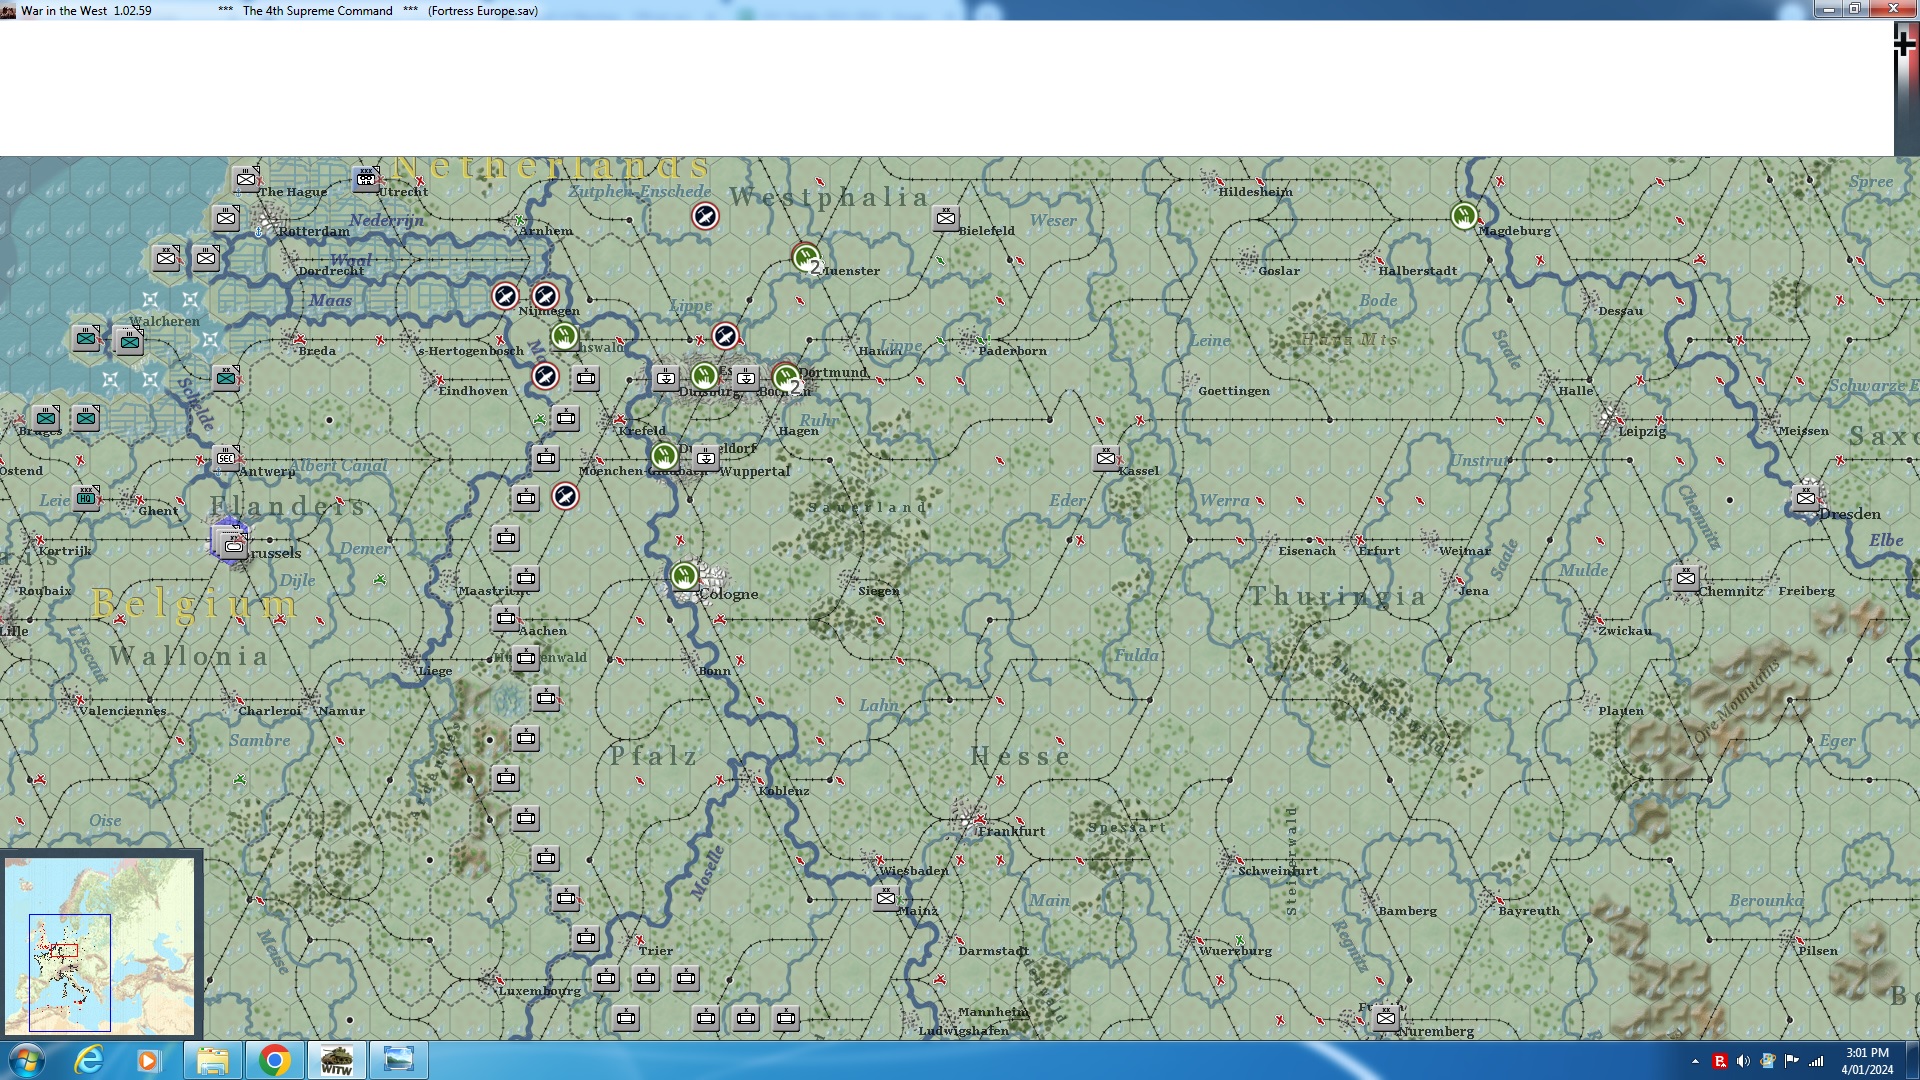
Task: Open Google Chrome from the taskbar
Action: pyautogui.click(x=274, y=1060)
